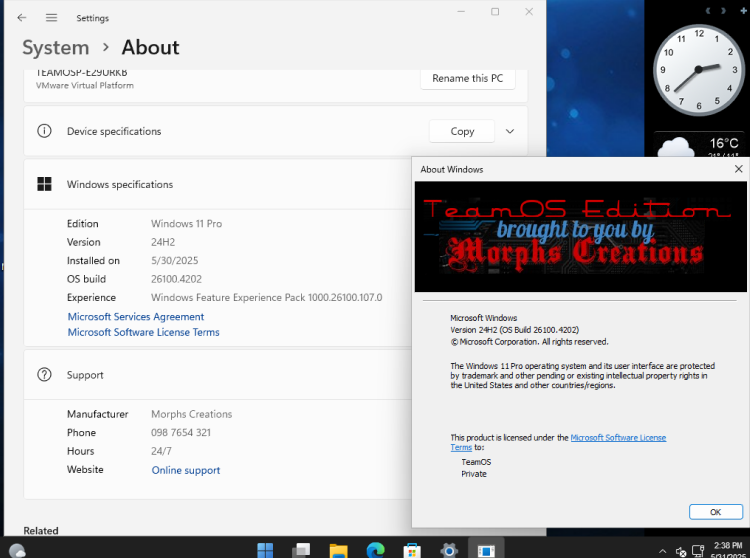
Task: Open Microsoft Store from the taskbar
Action: [412, 550]
